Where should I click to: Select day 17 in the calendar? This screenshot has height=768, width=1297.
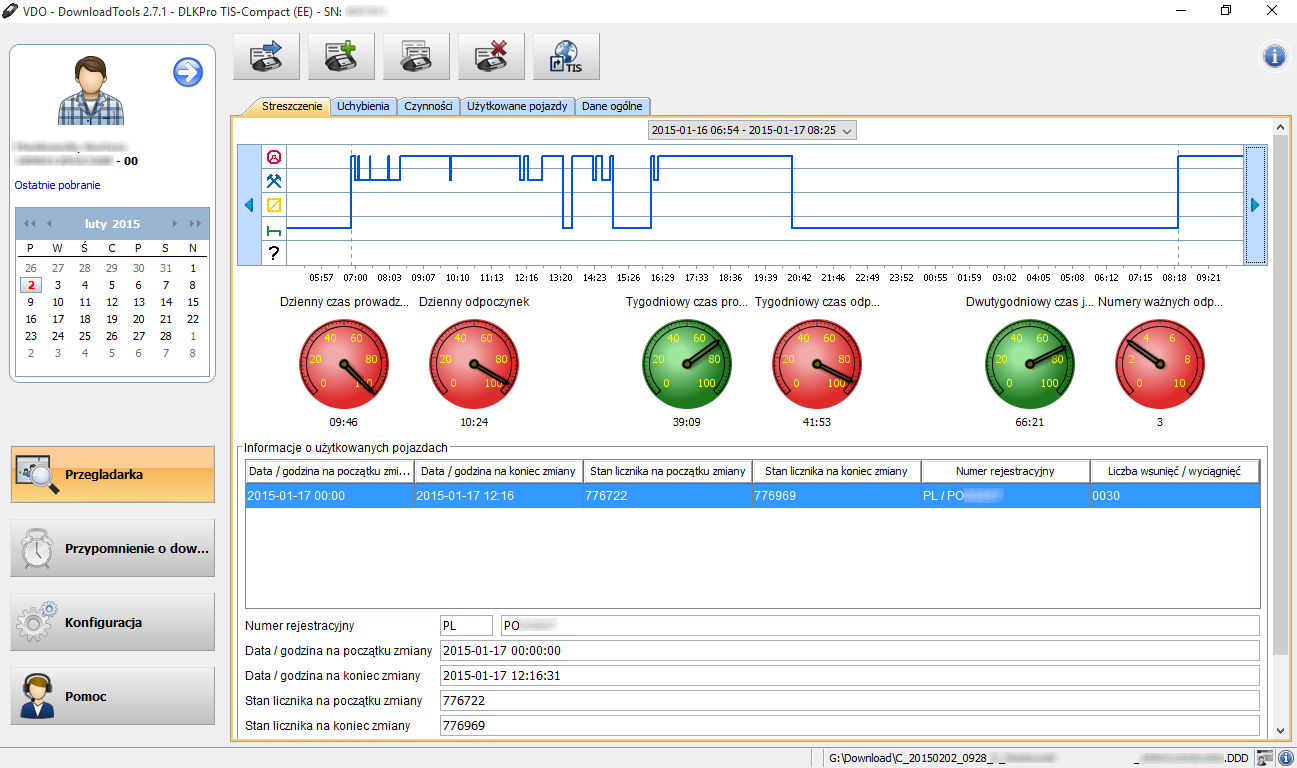point(58,319)
